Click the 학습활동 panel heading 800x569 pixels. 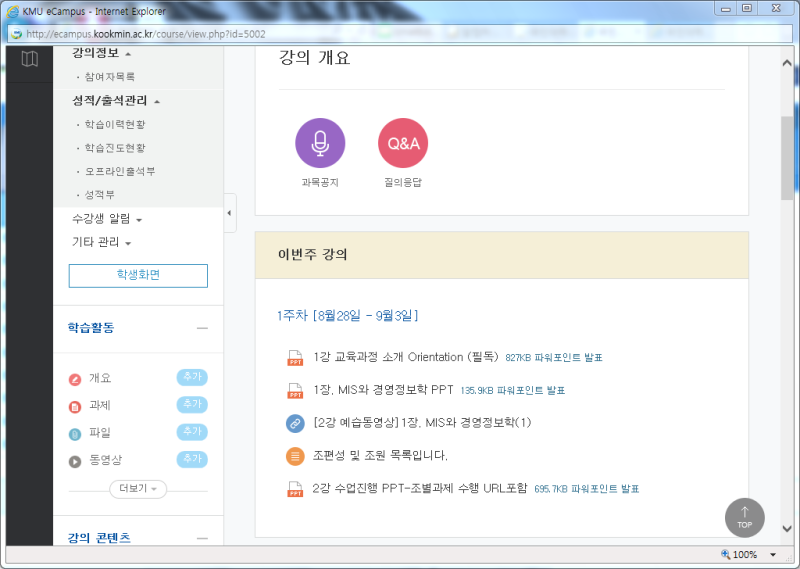(91, 328)
